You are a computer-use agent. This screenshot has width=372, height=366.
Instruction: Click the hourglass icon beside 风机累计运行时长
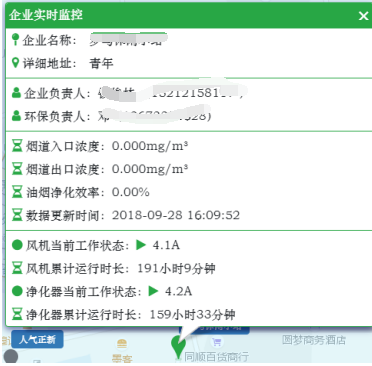tap(17, 268)
